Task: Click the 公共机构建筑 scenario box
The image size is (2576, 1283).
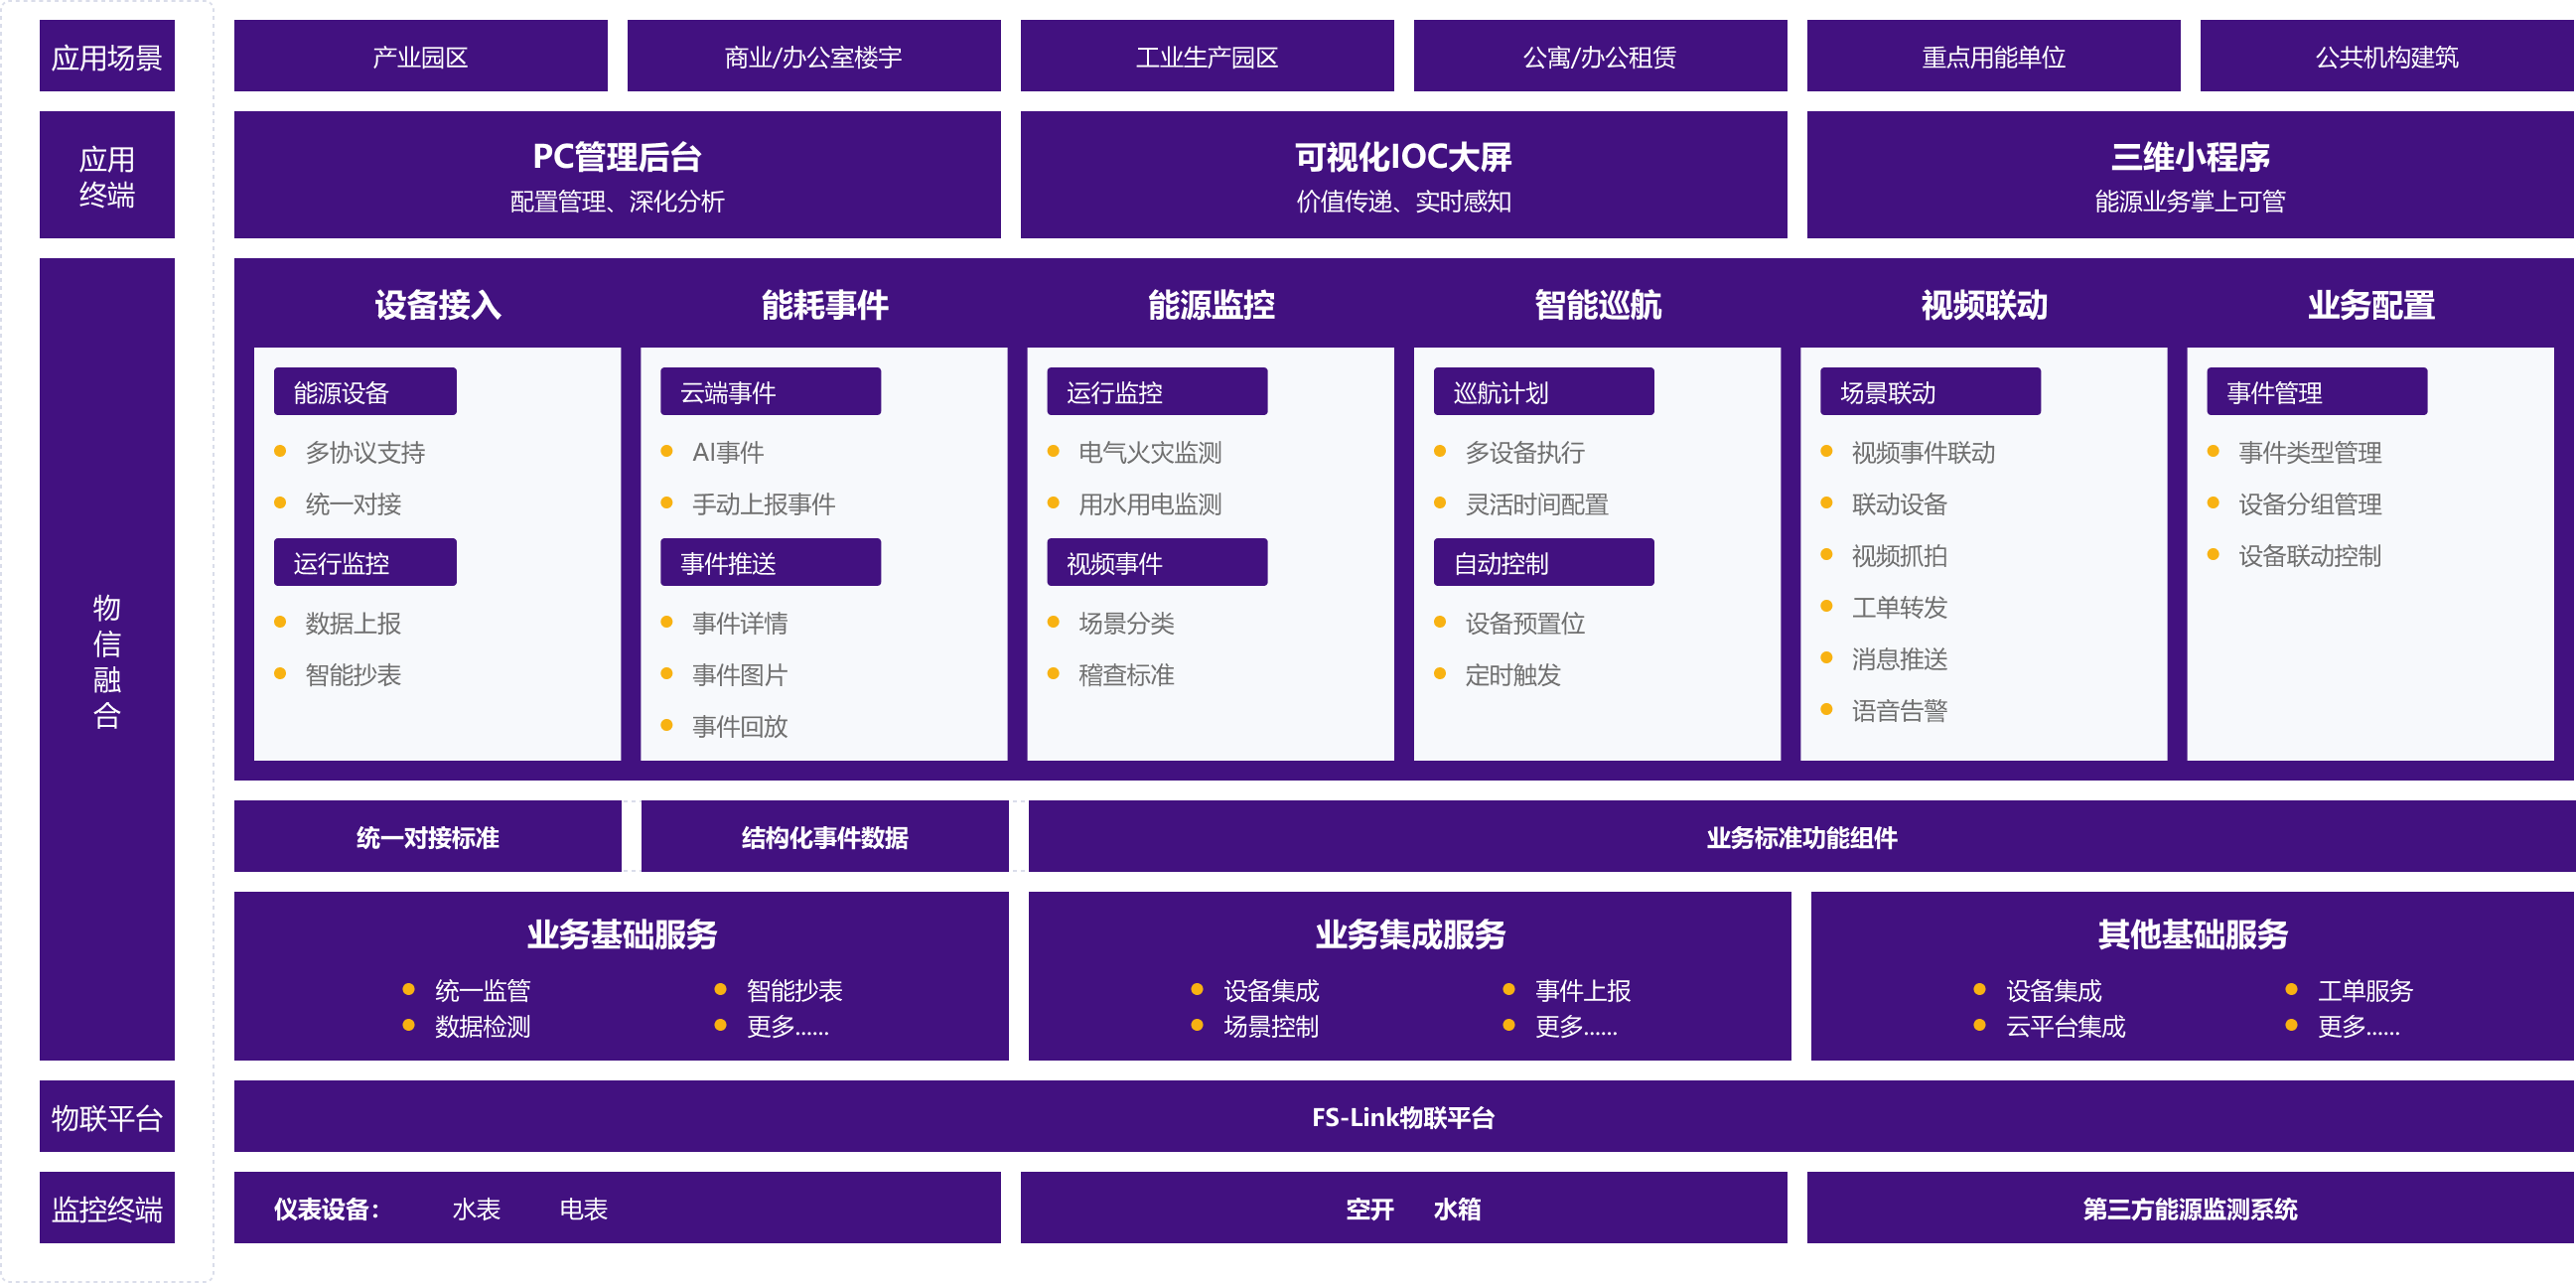Action: pos(2386,56)
